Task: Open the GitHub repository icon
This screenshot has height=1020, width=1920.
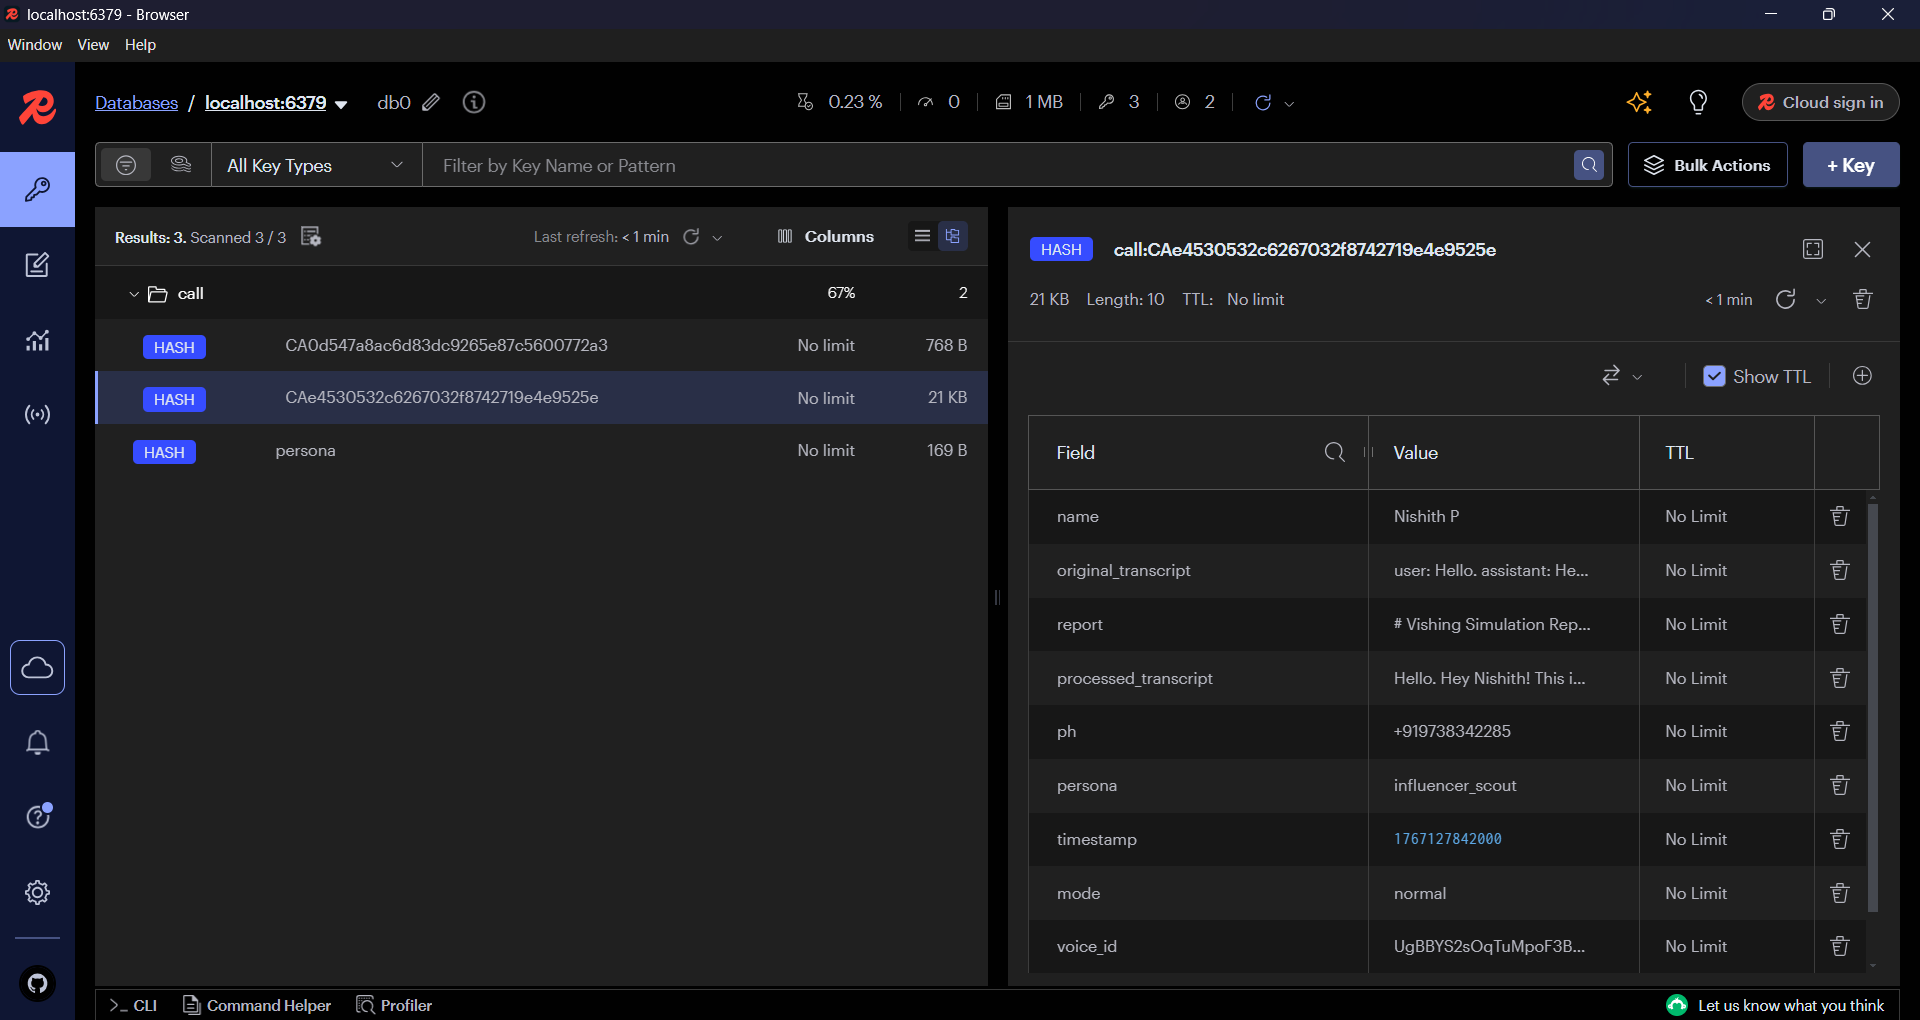Action: [37, 983]
